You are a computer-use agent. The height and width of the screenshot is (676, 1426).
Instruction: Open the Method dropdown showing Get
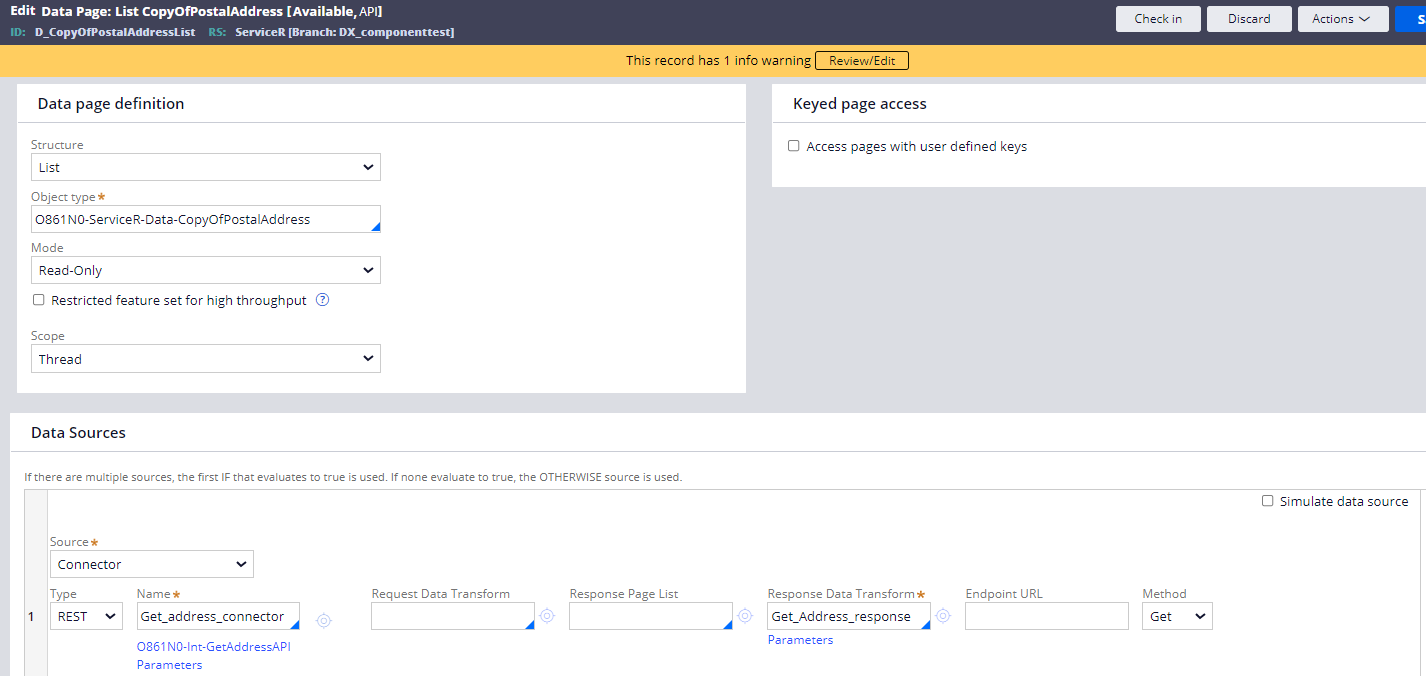pyautogui.click(x=1177, y=616)
